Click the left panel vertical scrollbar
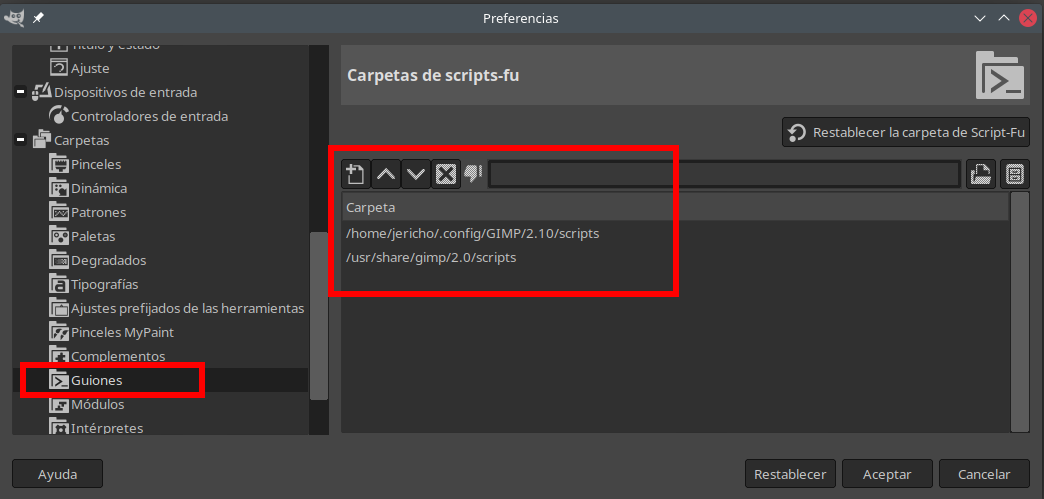The width and height of the screenshot is (1044, 499). 318,315
